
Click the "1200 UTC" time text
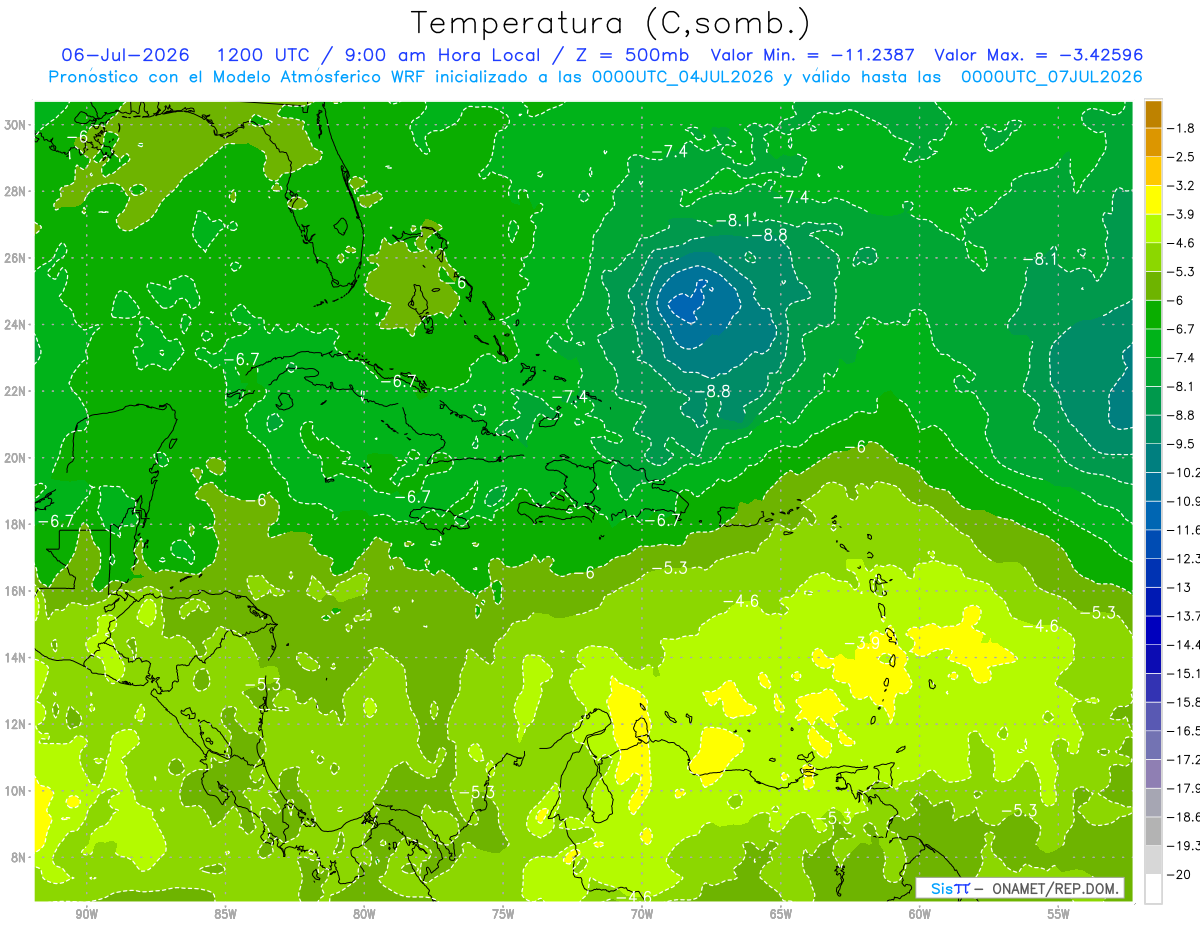(x=264, y=55)
